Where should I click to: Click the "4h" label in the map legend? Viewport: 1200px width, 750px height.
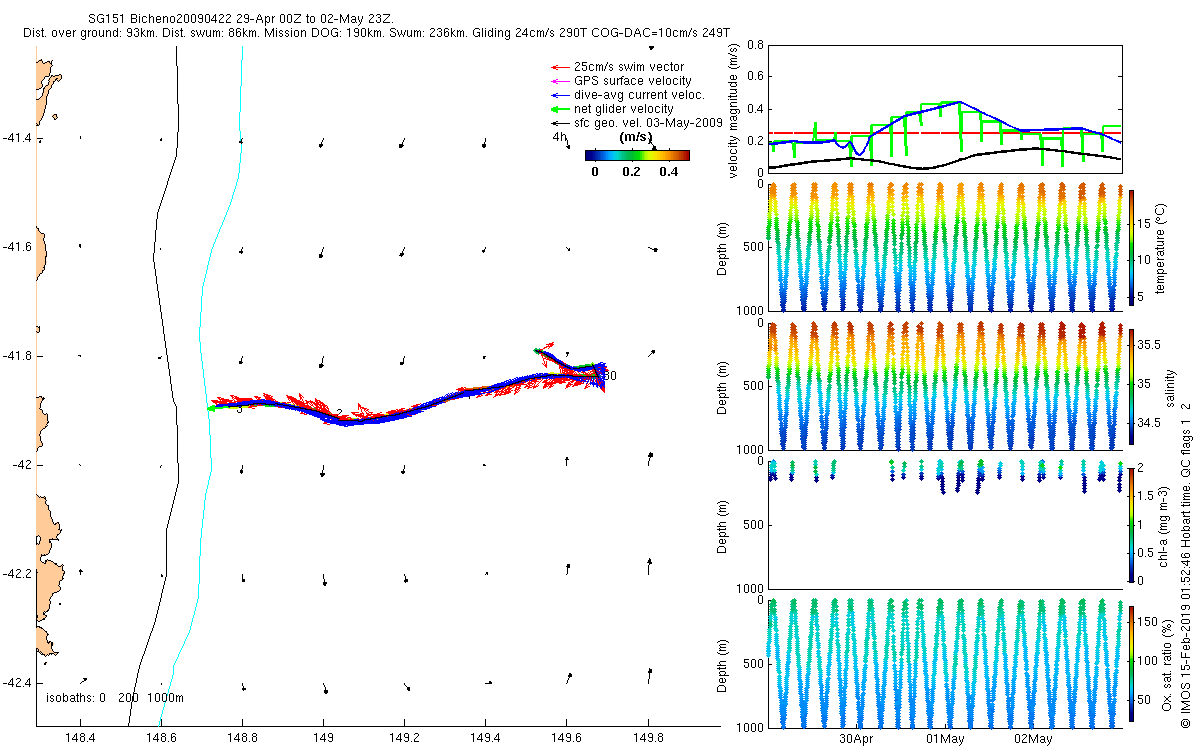(x=559, y=137)
